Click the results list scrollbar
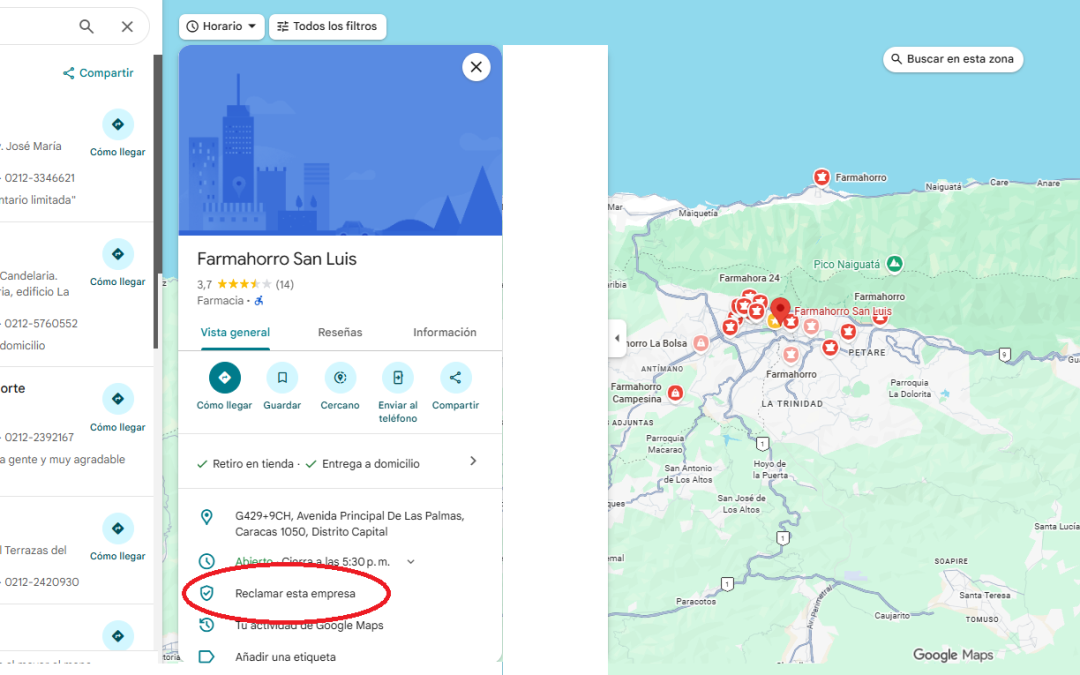The height and width of the screenshot is (675, 1080). pyautogui.click(x=157, y=200)
